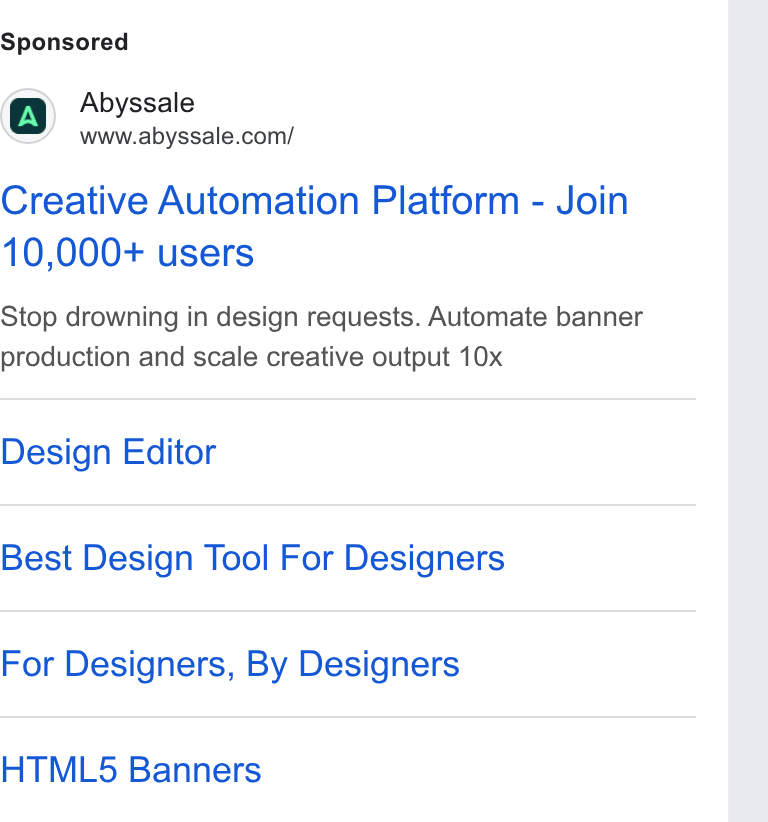This screenshot has width=768, height=822.
Task: Click the Stop drowning in design requests description
Action: [321, 337]
